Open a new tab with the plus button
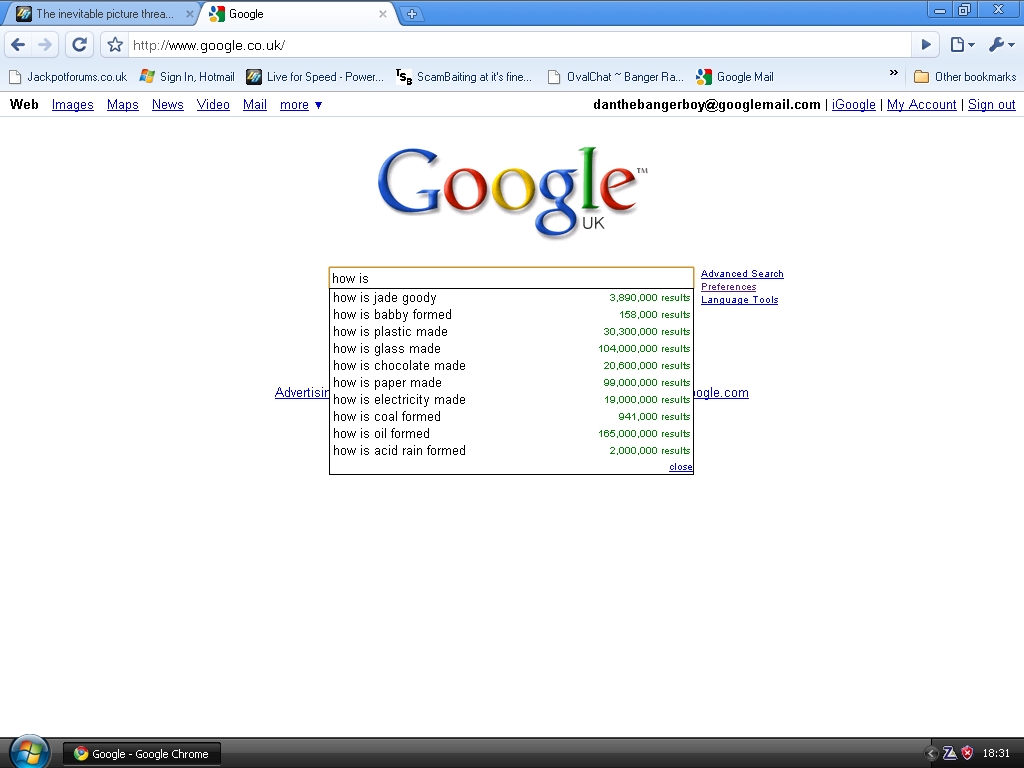Viewport: 1024px width, 768px height. click(411, 14)
